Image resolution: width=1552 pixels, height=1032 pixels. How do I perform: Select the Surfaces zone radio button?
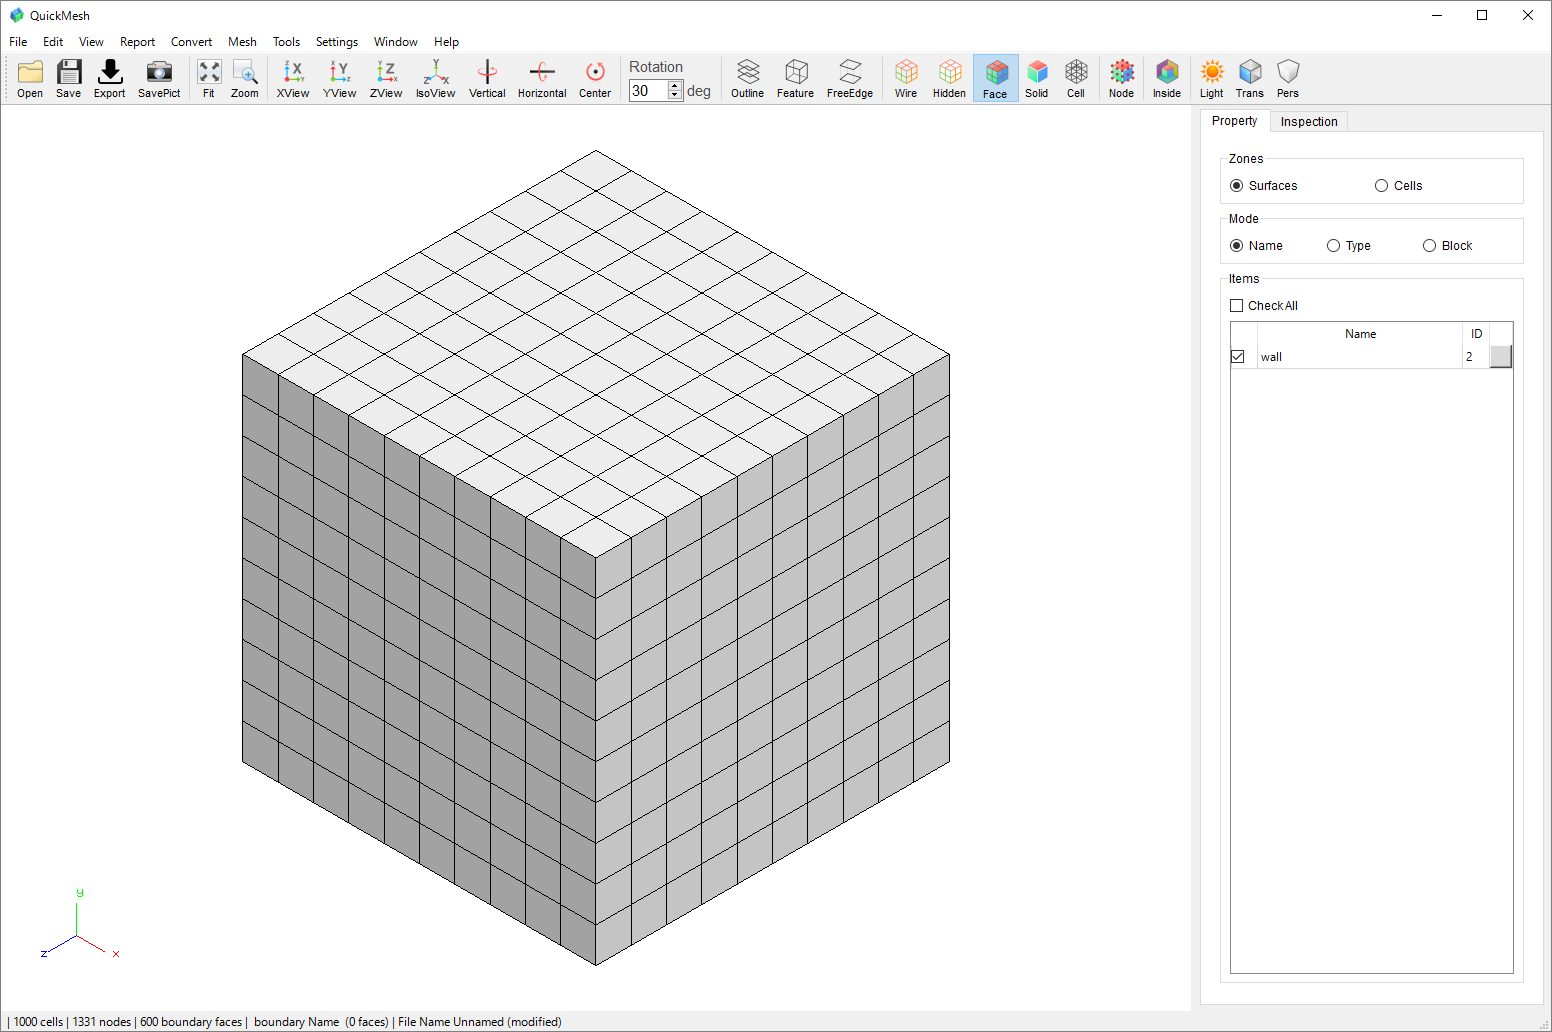point(1237,186)
